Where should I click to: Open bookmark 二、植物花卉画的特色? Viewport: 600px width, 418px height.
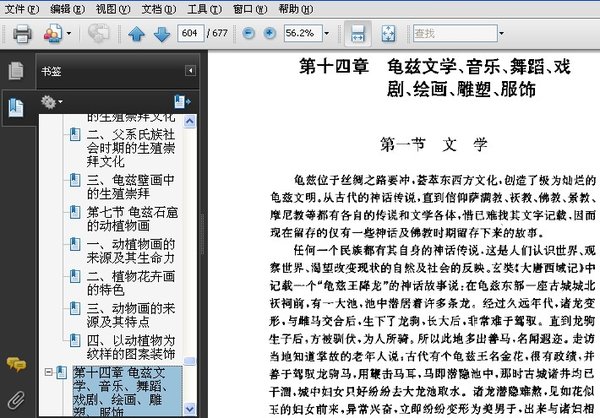(131, 283)
